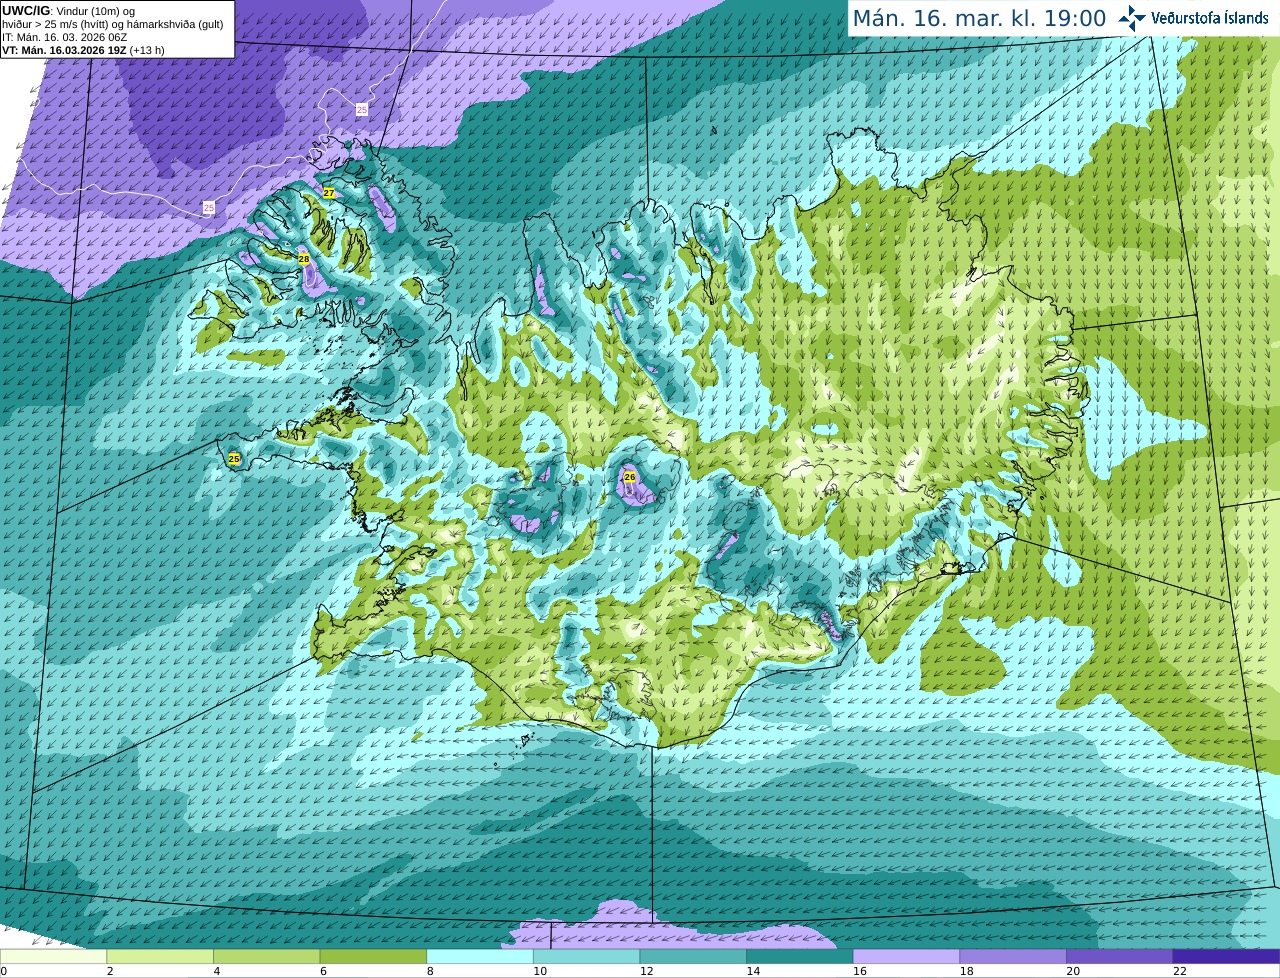
Task: Click the "16" scale tick label
Action: coord(859,971)
